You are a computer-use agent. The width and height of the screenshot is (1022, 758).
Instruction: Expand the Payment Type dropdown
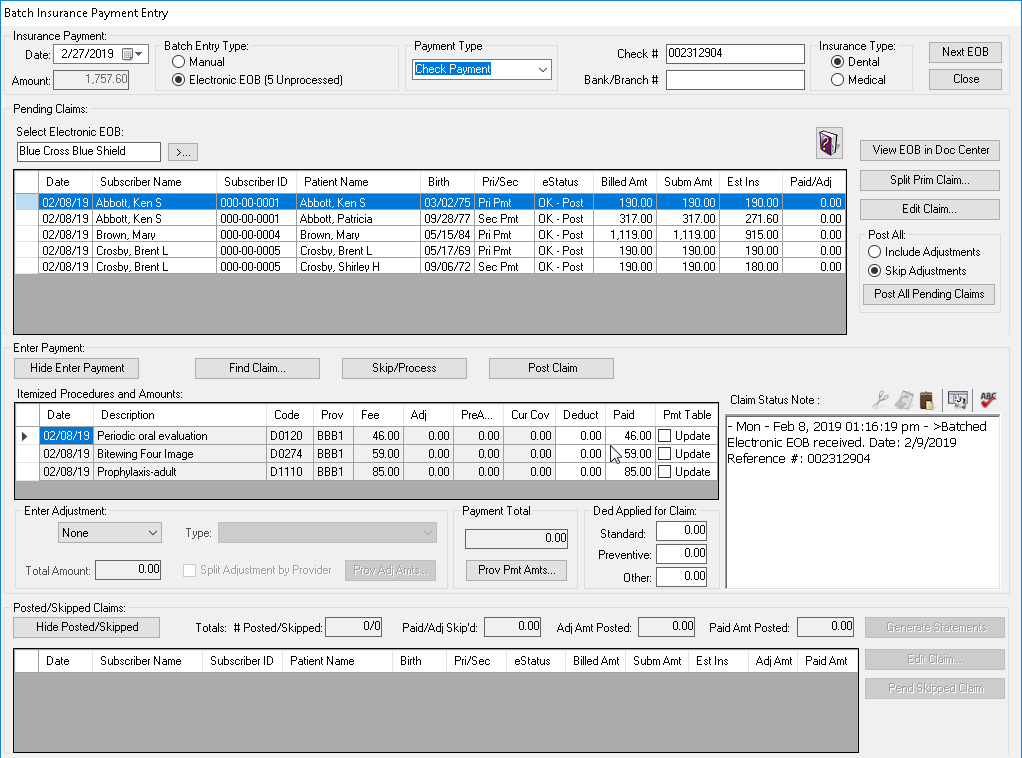click(x=543, y=69)
